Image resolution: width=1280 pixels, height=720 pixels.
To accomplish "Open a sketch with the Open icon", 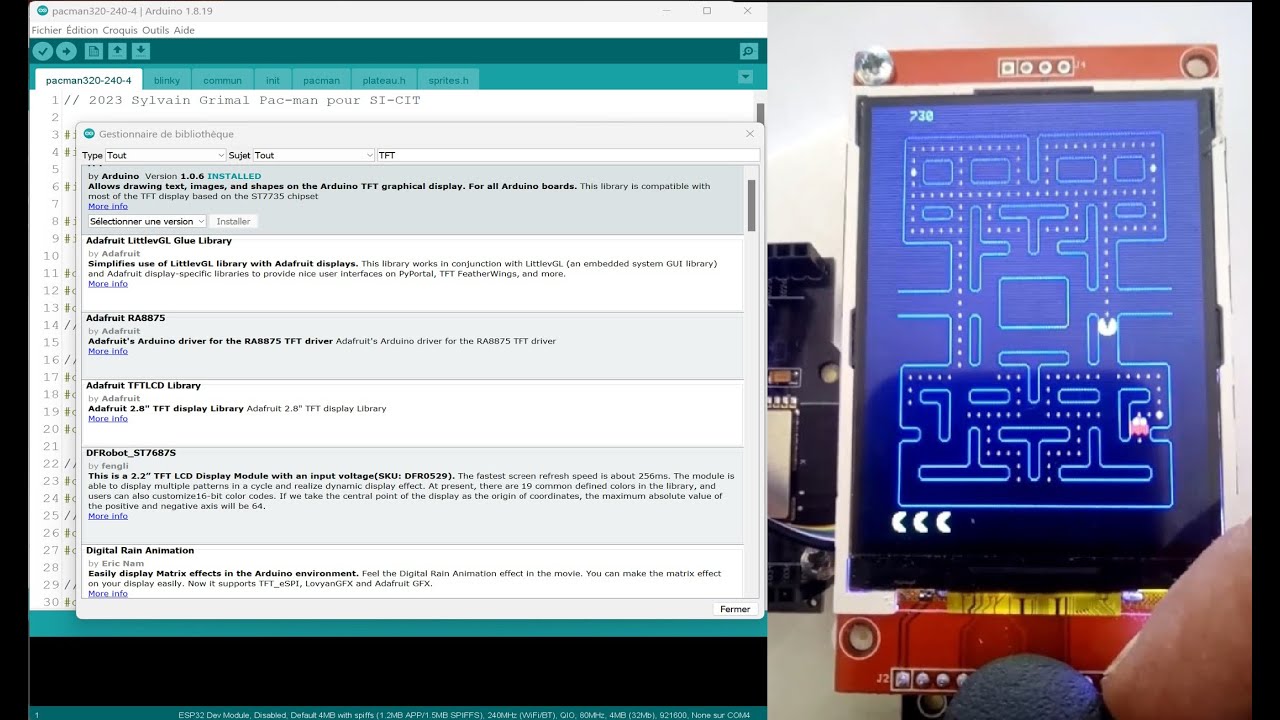I will click(117, 51).
